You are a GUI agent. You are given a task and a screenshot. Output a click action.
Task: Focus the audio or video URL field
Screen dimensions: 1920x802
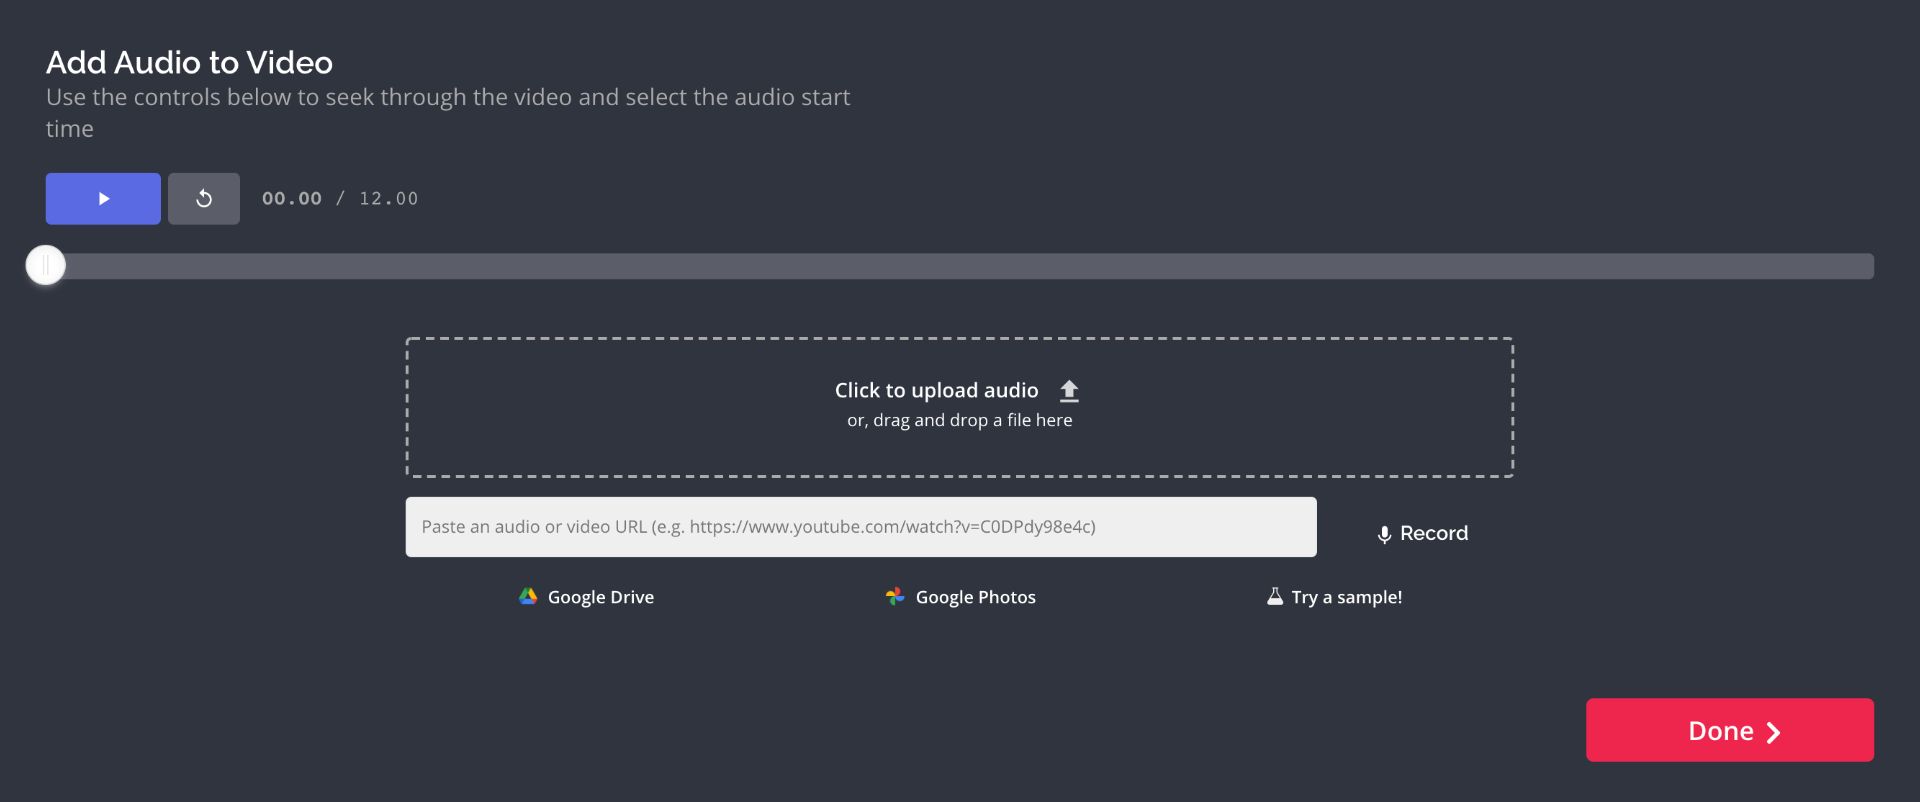click(x=860, y=527)
